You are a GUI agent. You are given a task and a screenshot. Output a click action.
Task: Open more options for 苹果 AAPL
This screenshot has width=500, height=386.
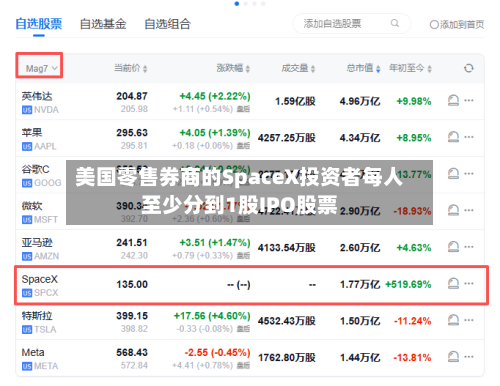(x=469, y=137)
